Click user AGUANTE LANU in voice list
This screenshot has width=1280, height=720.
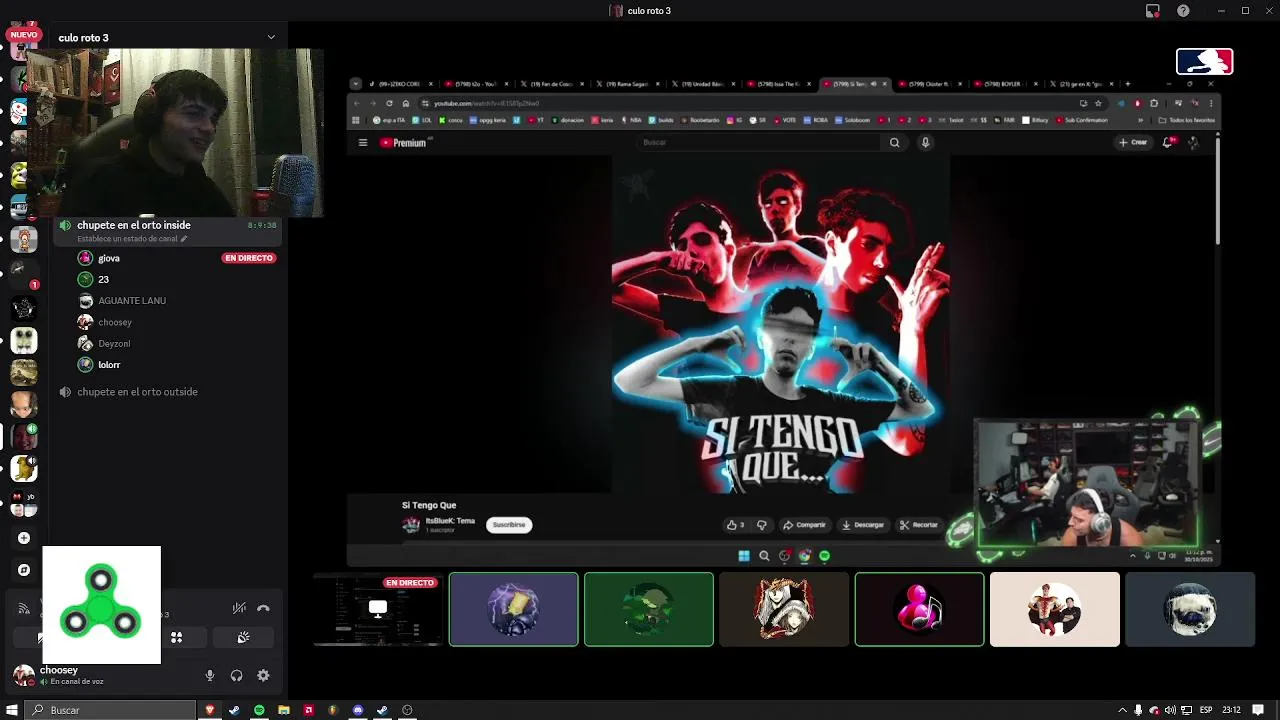132,301
